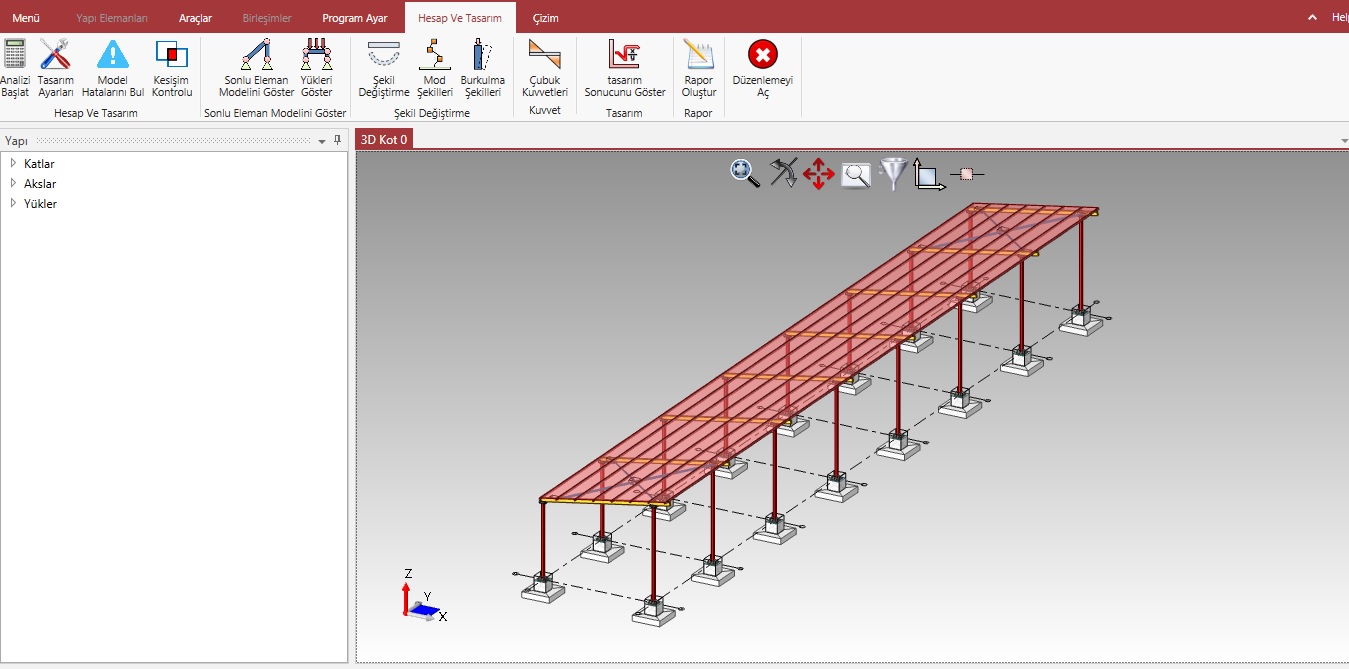The image size is (1349, 669).
Task: Expand the Akslar tree node
Action: pyautogui.click(x=13, y=183)
